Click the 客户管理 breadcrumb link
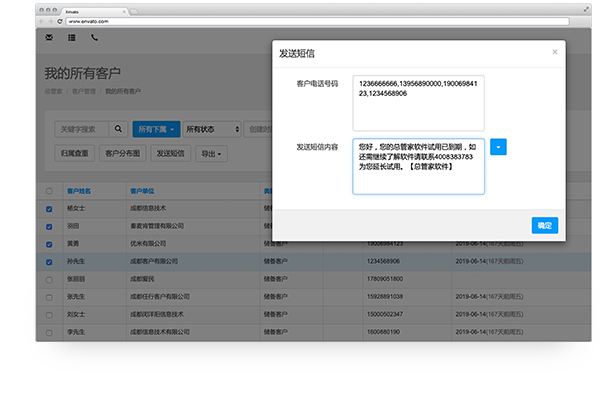This screenshot has width=600, height=394. pyautogui.click(x=84, y=91)
